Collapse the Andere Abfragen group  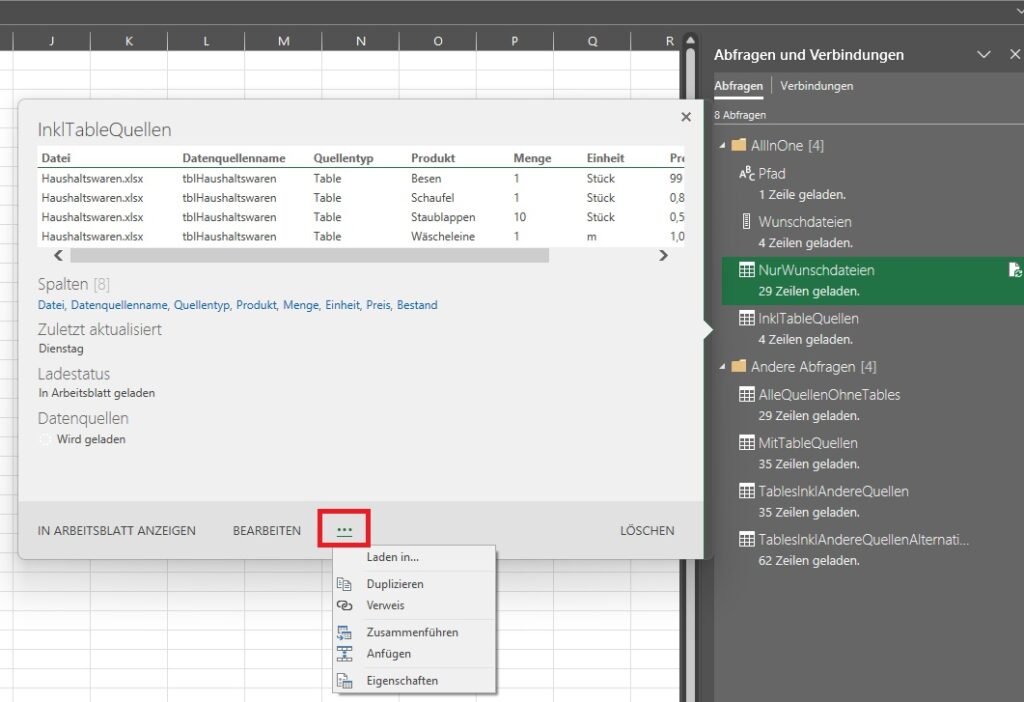click(x=722, y=367)
